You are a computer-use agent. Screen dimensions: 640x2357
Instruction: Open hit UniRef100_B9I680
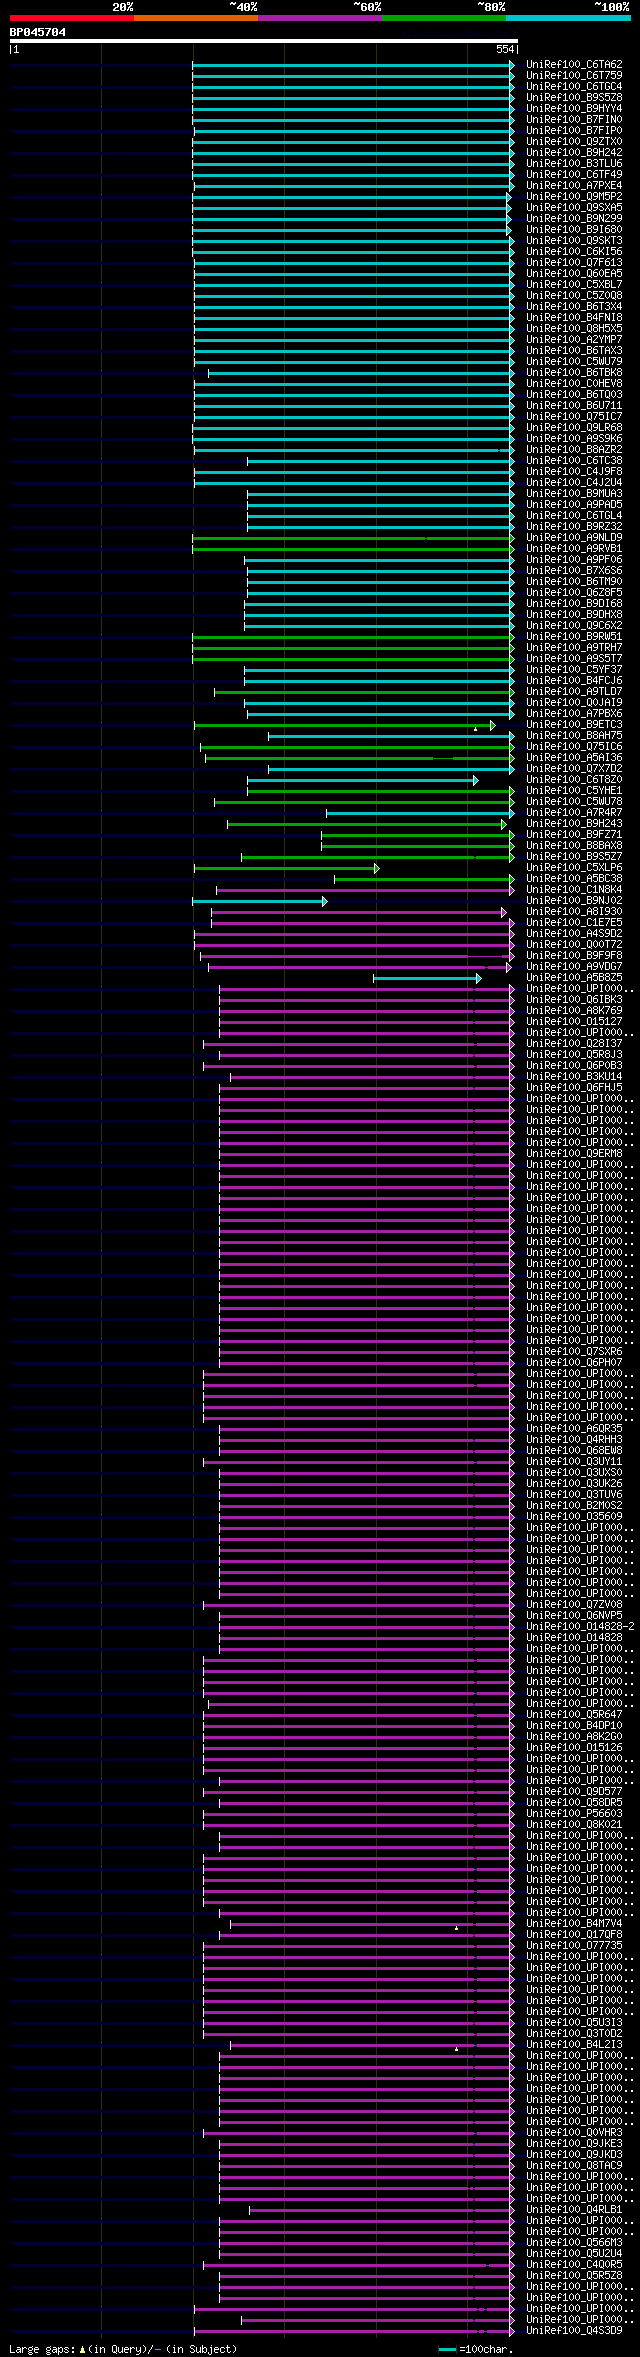point(574,230)
